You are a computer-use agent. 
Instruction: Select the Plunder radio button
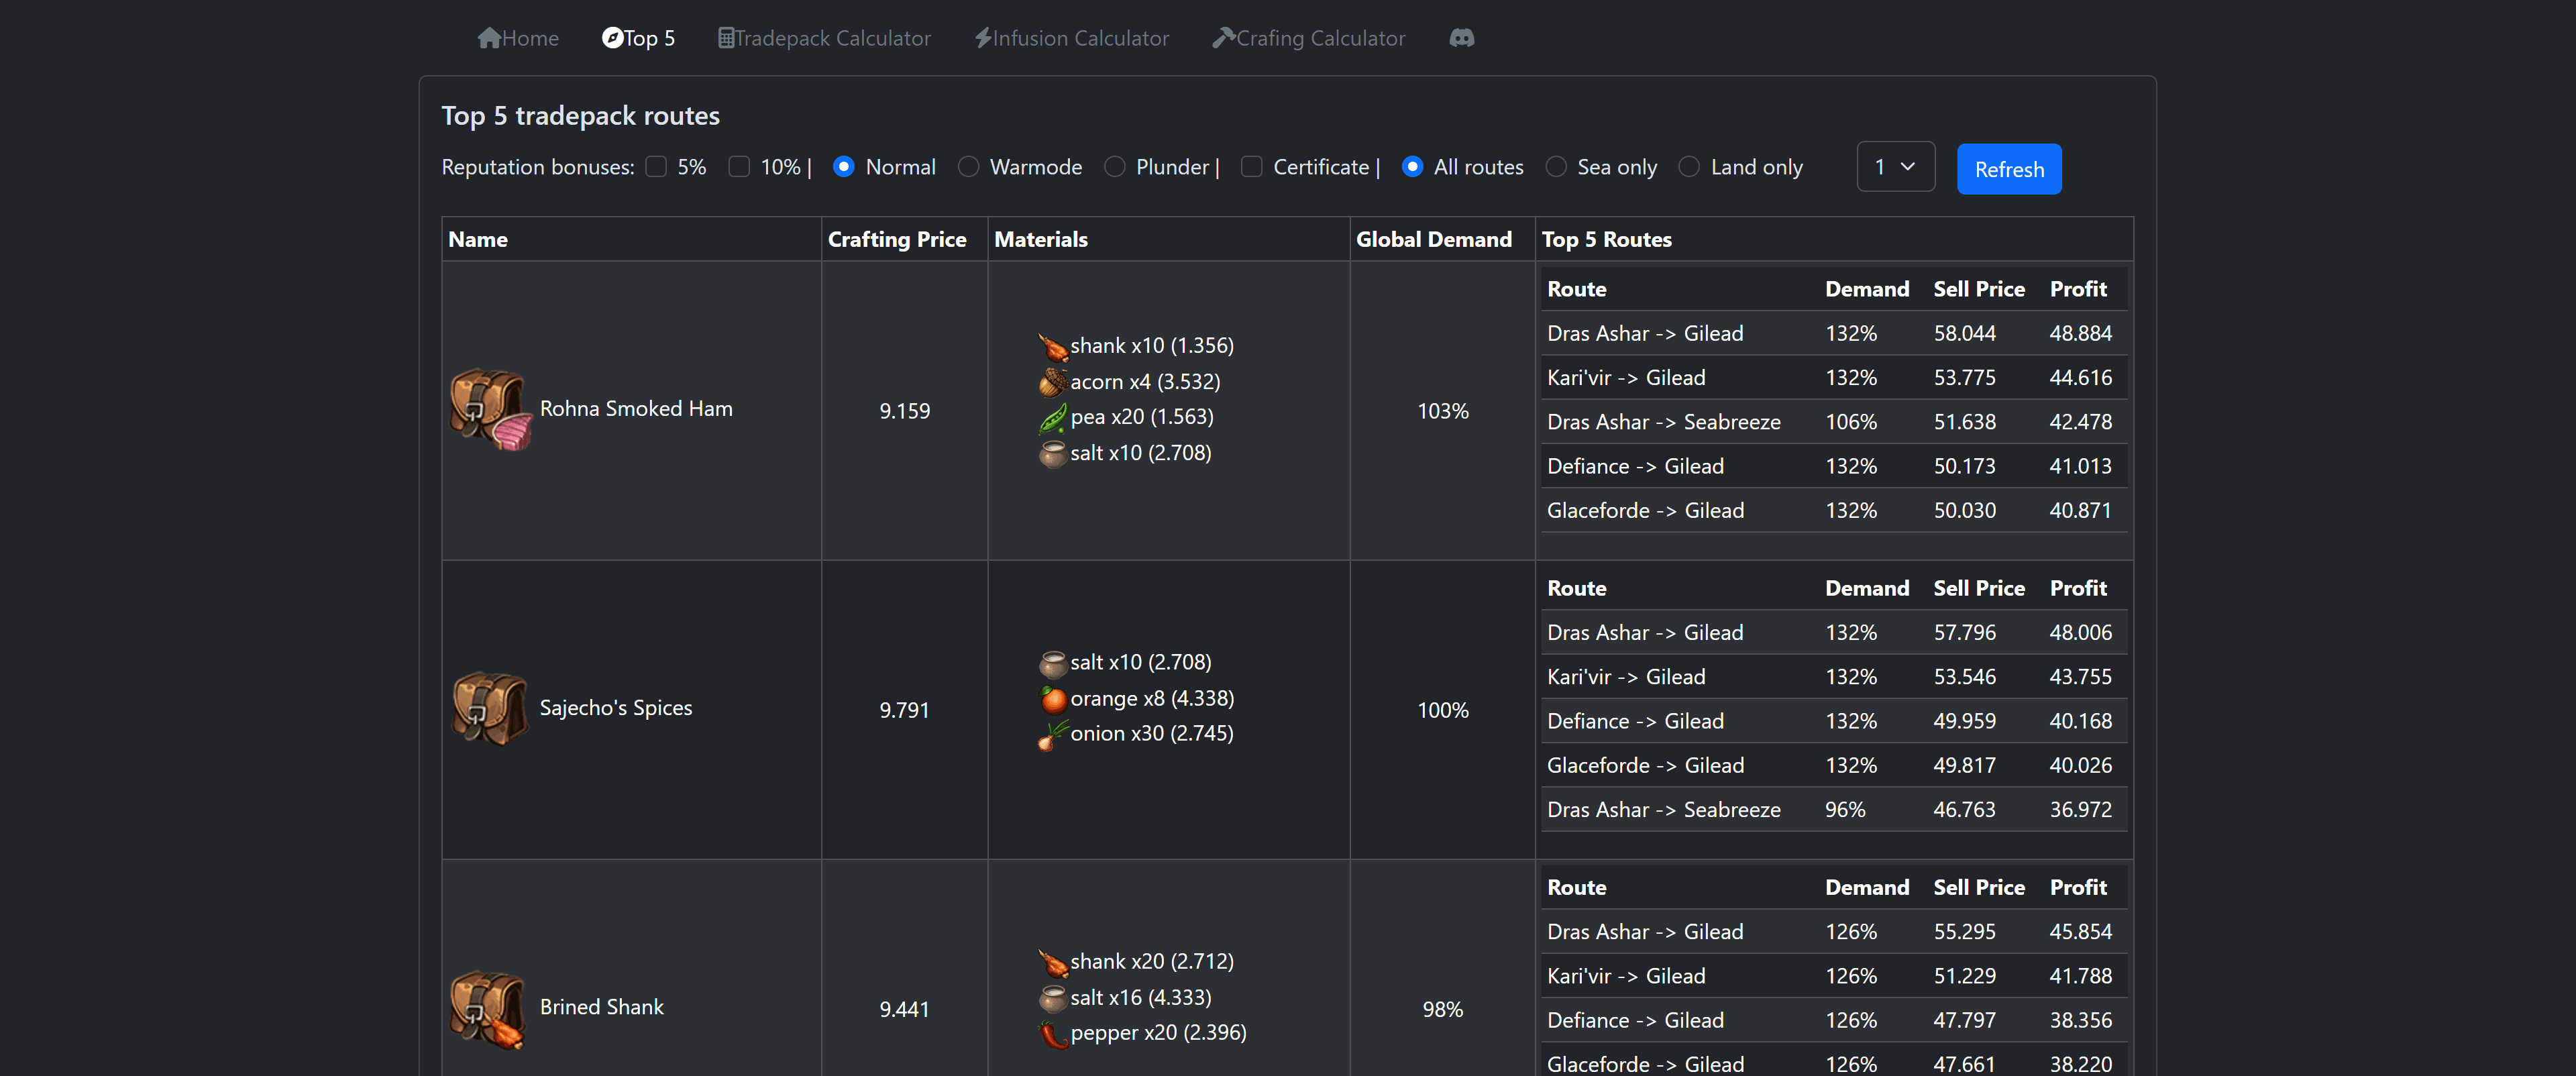(1114, 167)
